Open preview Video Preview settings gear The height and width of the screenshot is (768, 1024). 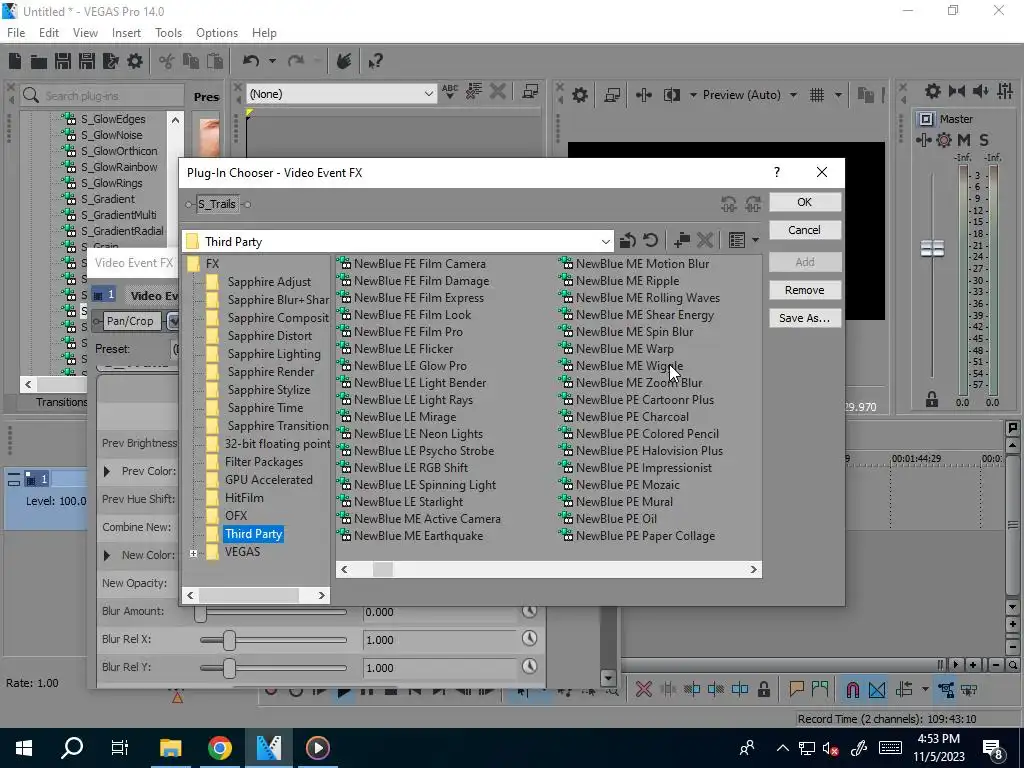tap(580, 95)
